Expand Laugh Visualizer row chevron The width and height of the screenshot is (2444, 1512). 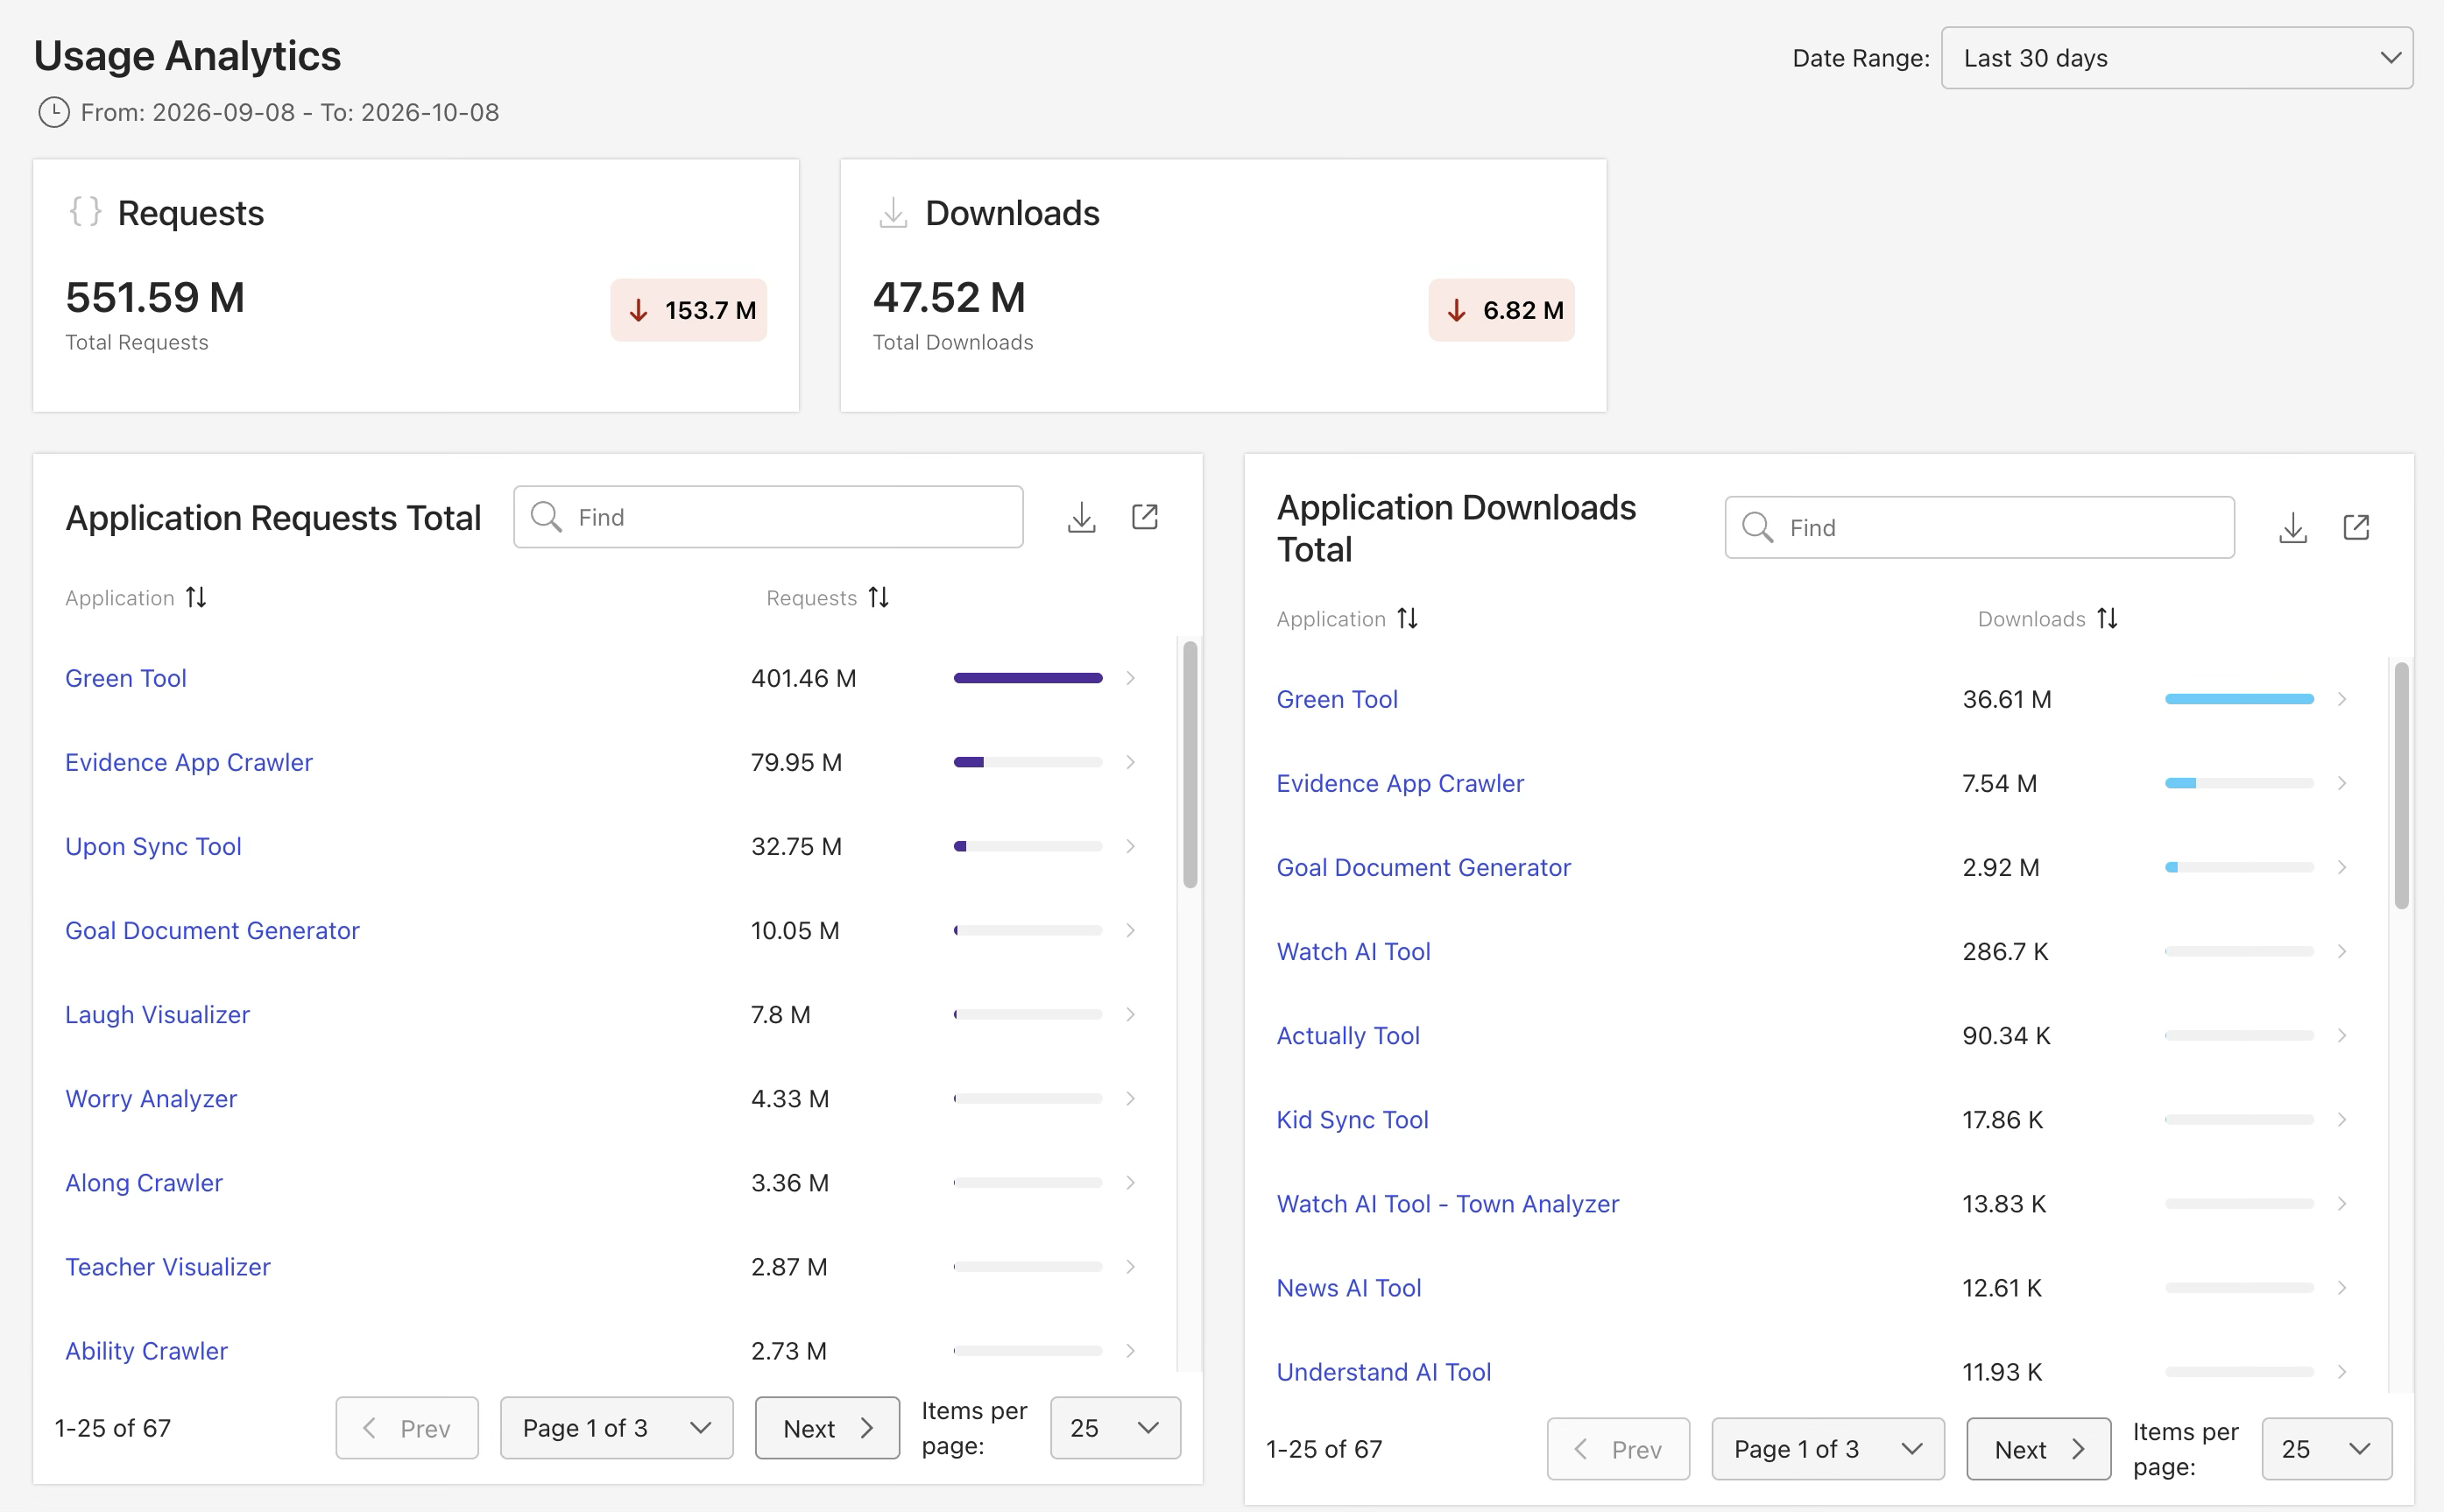click(1131, 1014)
